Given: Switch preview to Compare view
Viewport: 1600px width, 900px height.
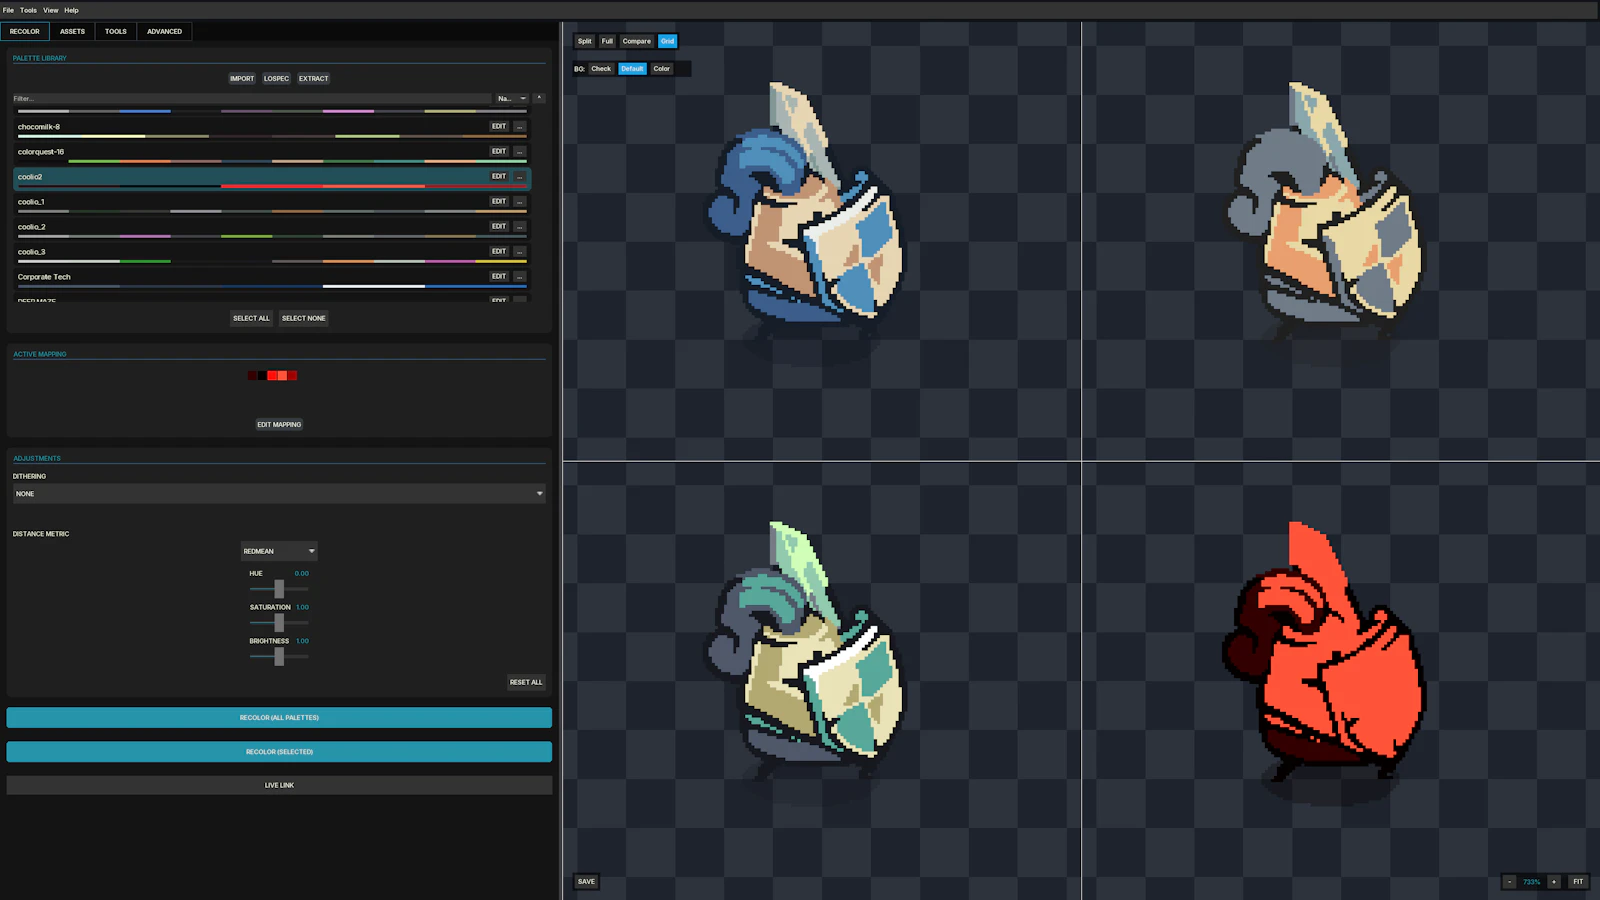Looking at the screenshot, I should pos(636,41).
